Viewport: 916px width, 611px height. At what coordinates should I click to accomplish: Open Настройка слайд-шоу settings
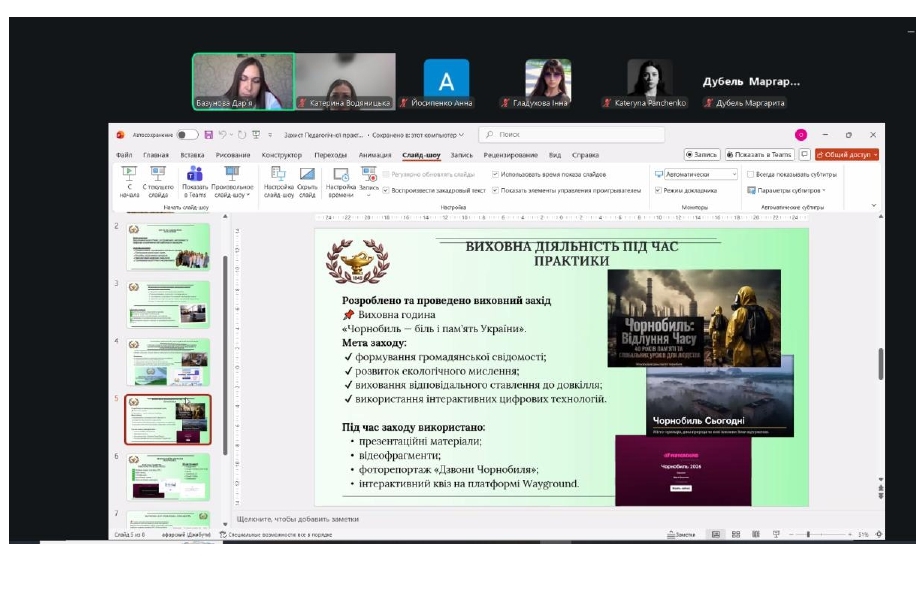[x=279, y=182]
